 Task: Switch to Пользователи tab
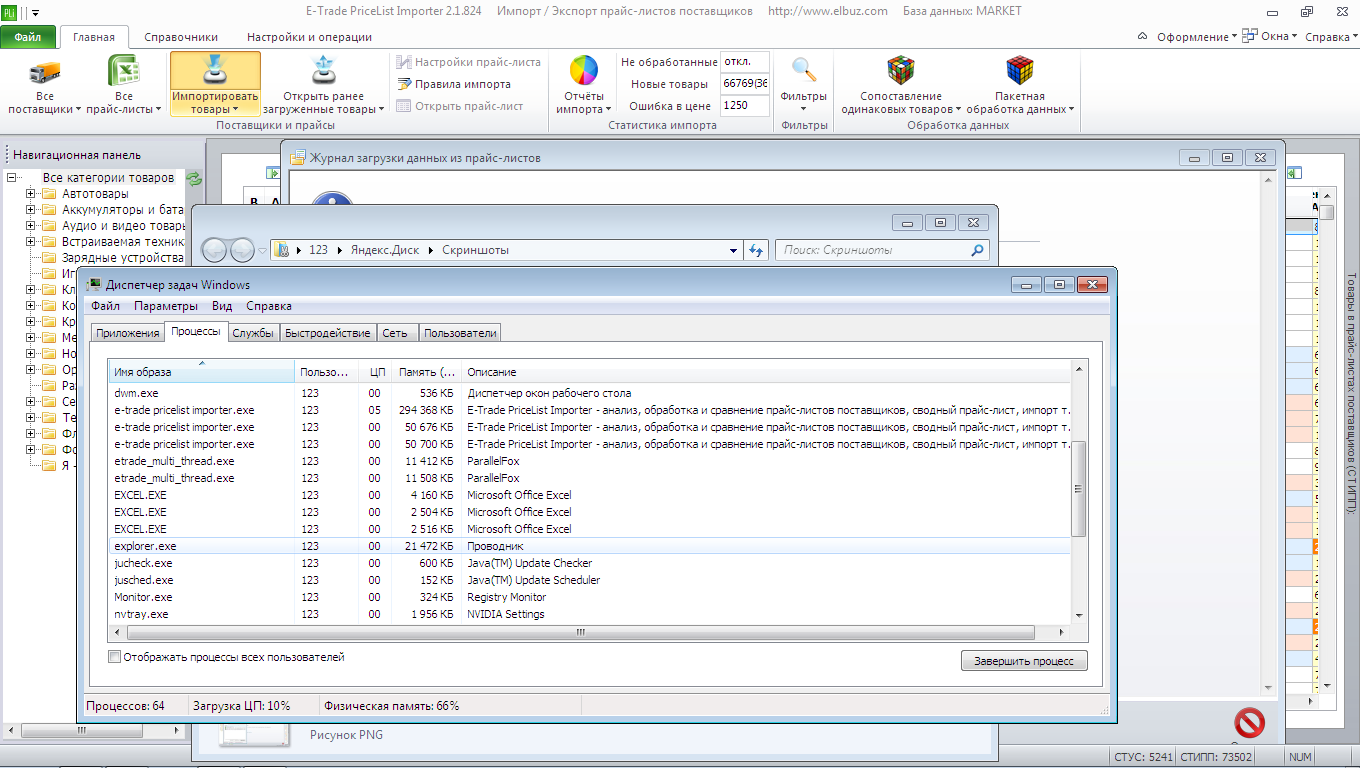click(460, 333)
